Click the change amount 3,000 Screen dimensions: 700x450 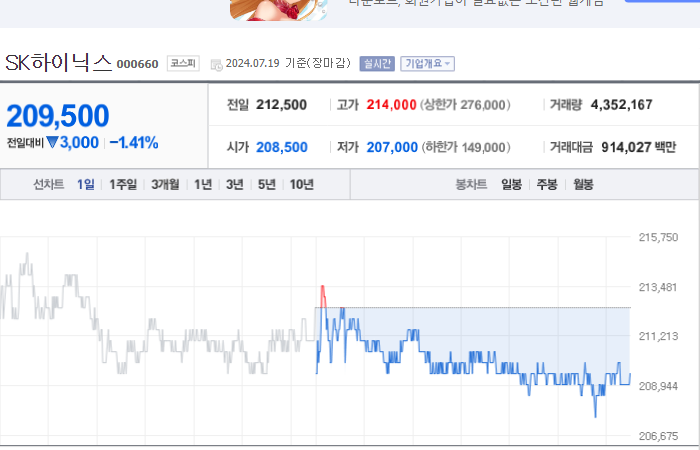point(79,143)
